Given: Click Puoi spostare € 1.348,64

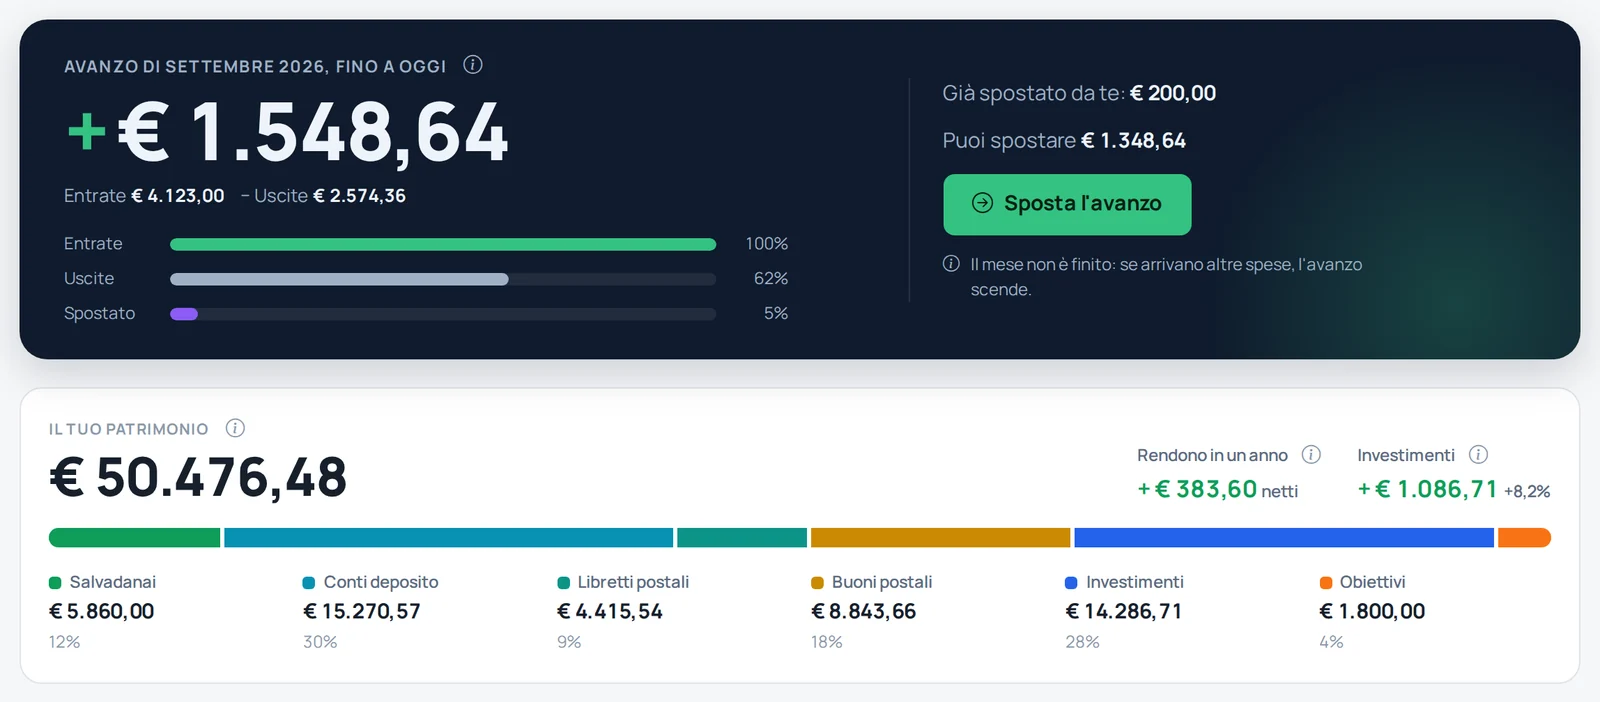Looking at the screenshot, I should 1064,141.
